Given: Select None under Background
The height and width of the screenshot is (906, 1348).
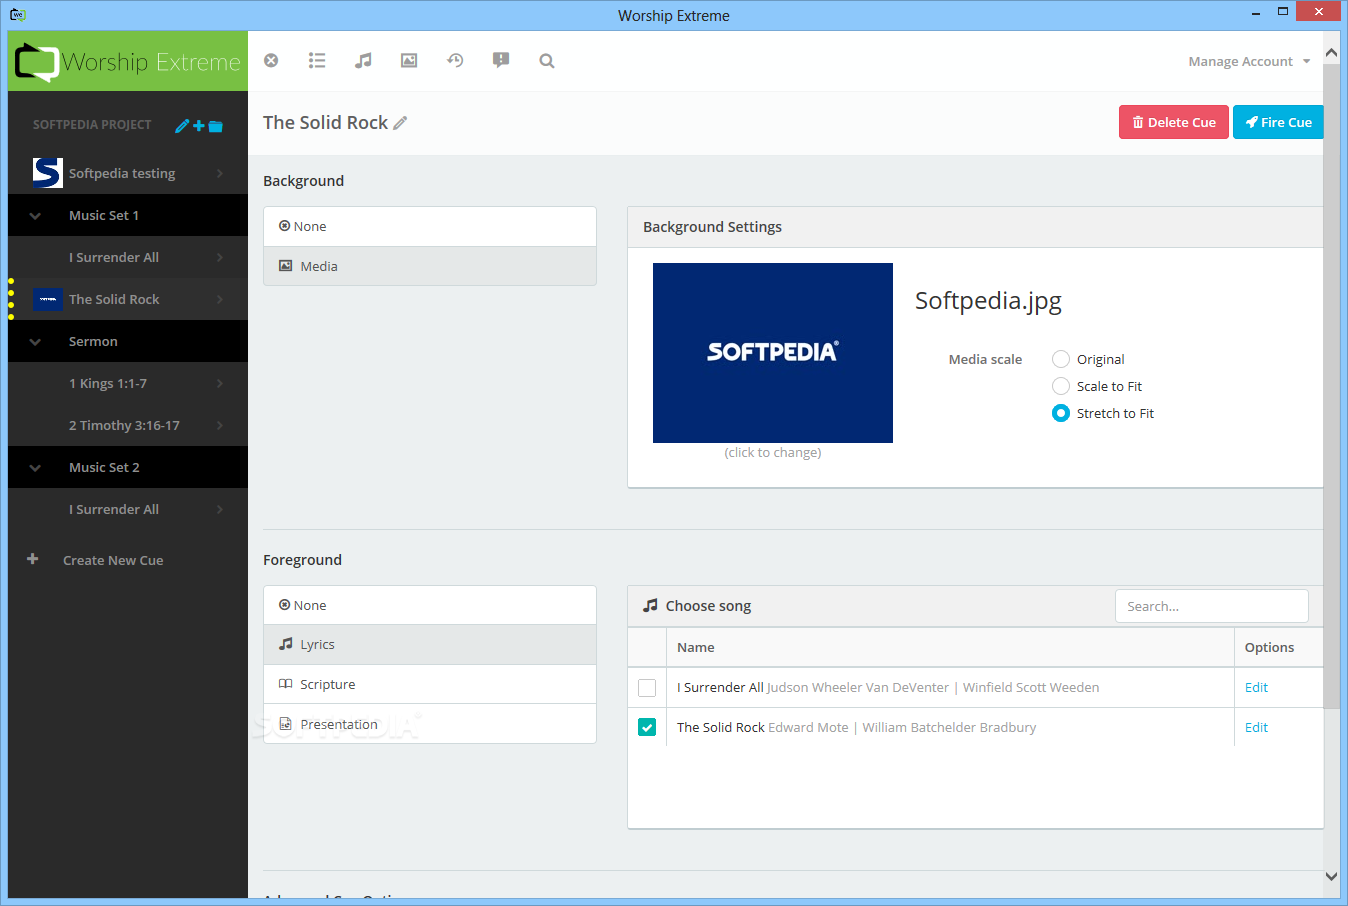Looking at the screenshot, I should point(430,227).
